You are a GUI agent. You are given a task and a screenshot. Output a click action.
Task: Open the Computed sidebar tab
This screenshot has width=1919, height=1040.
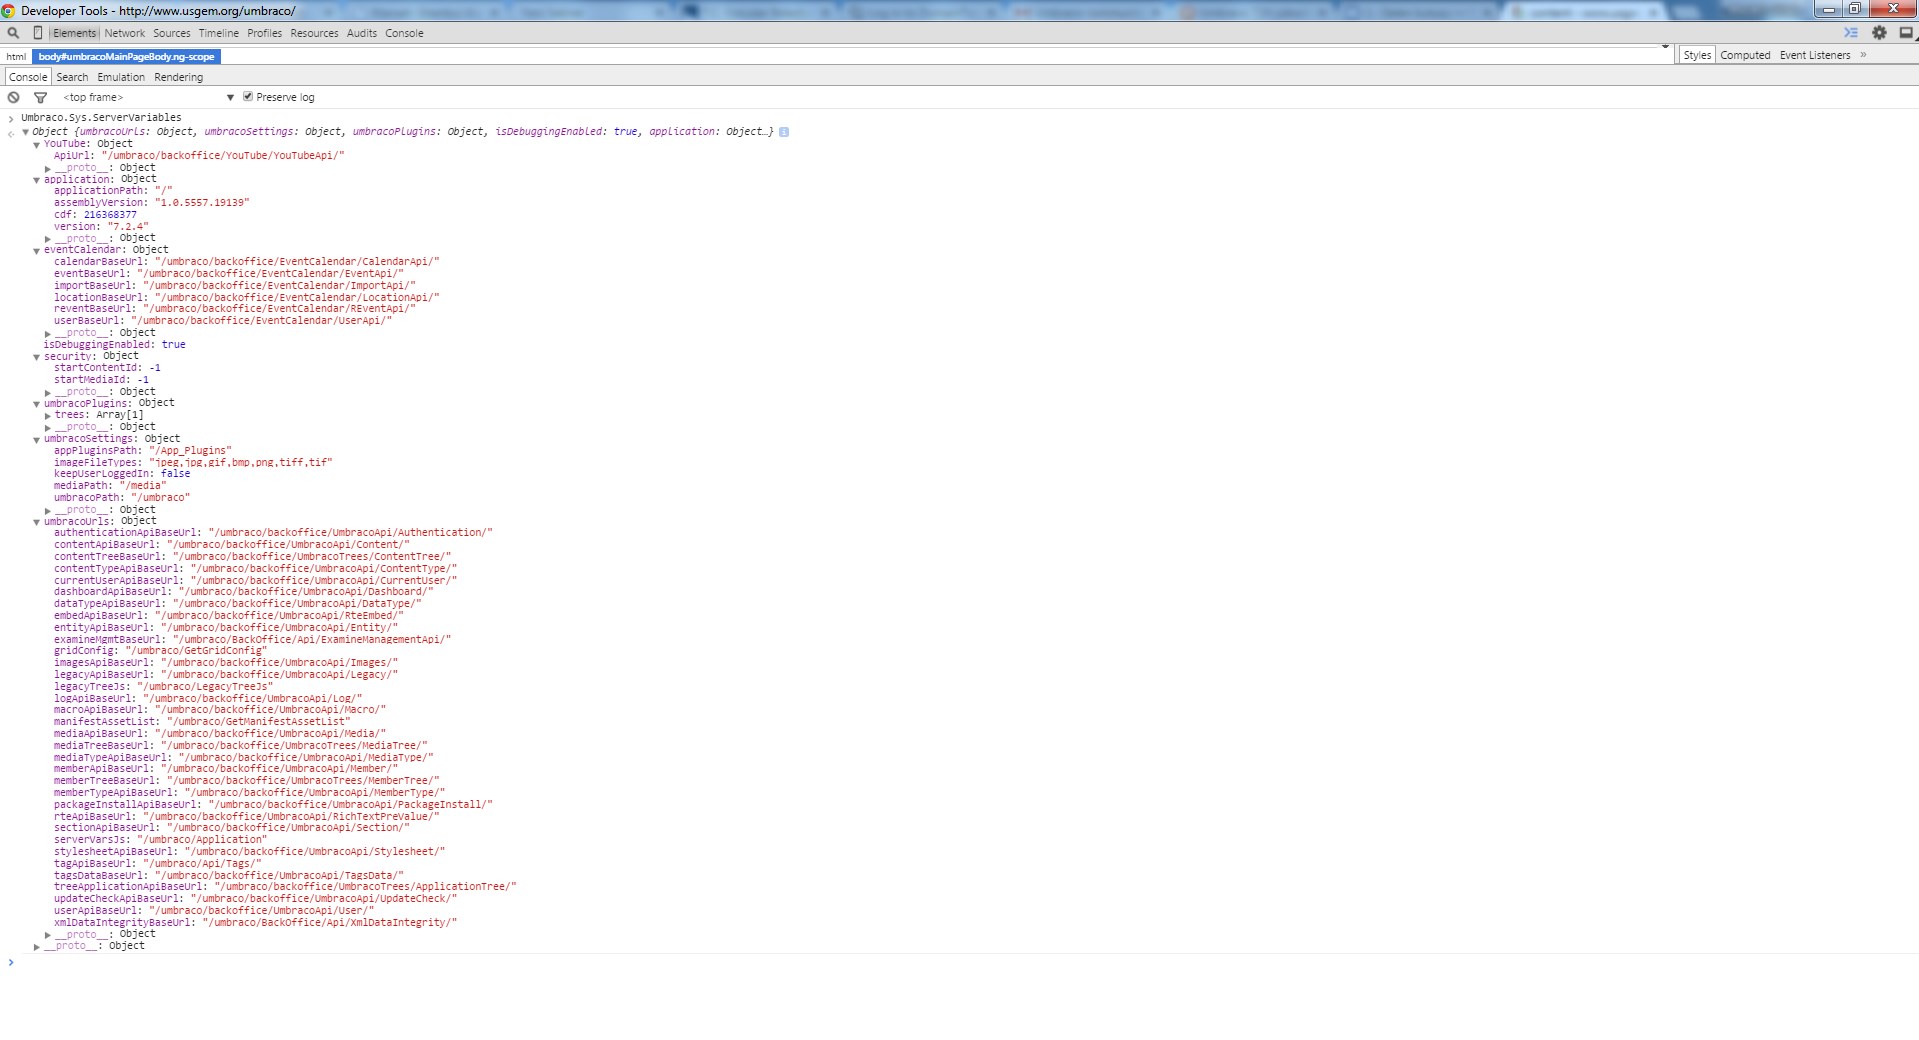coord(1745,55)
